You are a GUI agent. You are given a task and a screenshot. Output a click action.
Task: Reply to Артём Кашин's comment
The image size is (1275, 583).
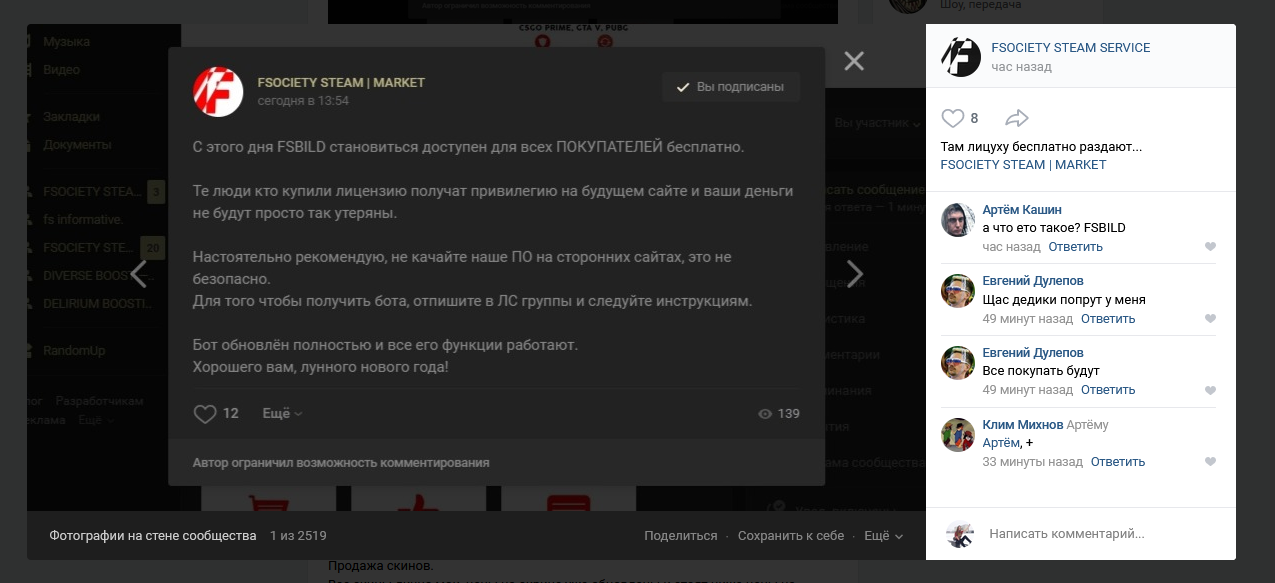pyautogui.click(x=1076, y=247)
